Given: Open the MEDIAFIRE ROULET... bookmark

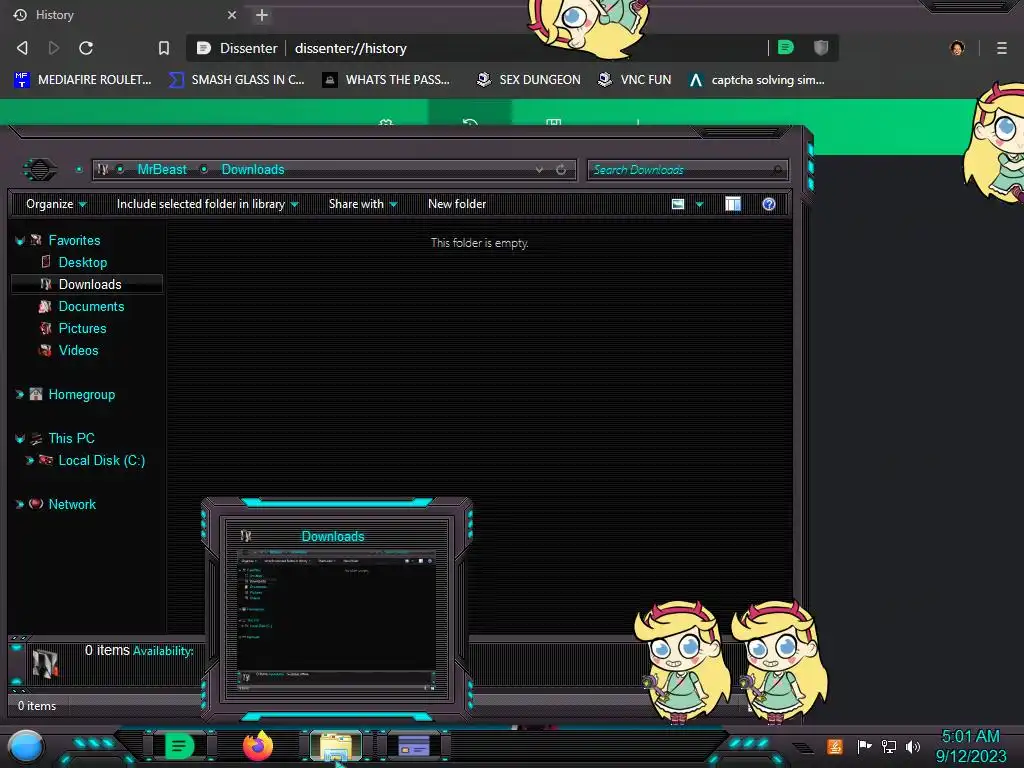Looking at the screenshot, I should pos(83,80).
